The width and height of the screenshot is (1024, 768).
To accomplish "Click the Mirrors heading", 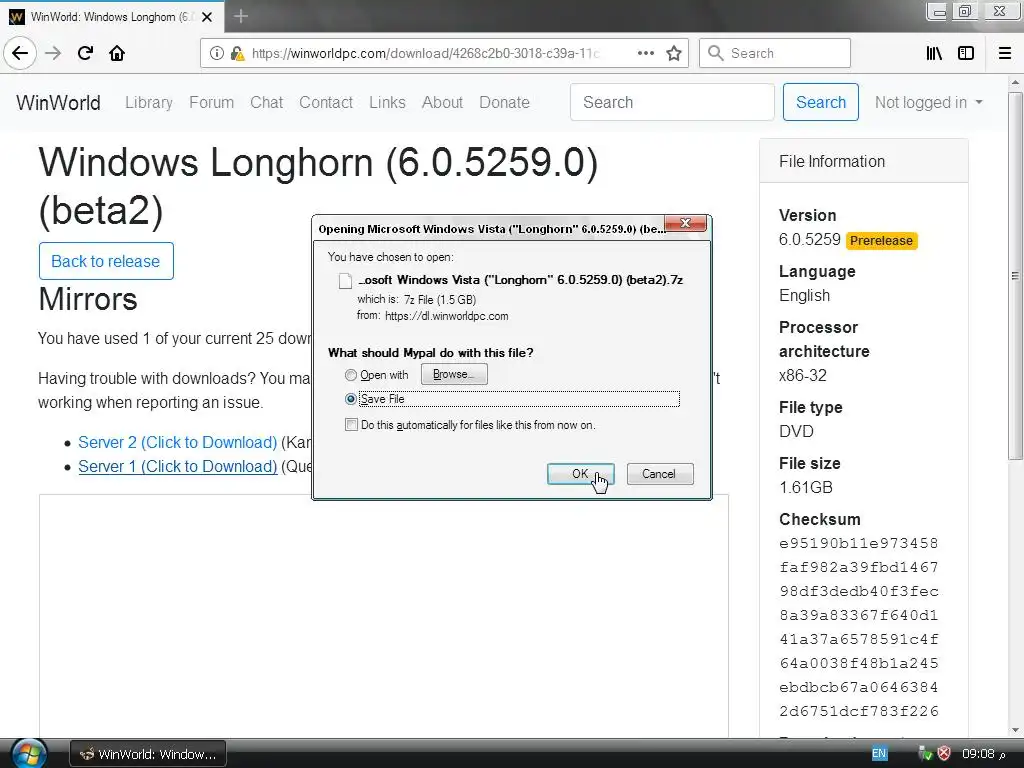I will click(x=88, y=299).
